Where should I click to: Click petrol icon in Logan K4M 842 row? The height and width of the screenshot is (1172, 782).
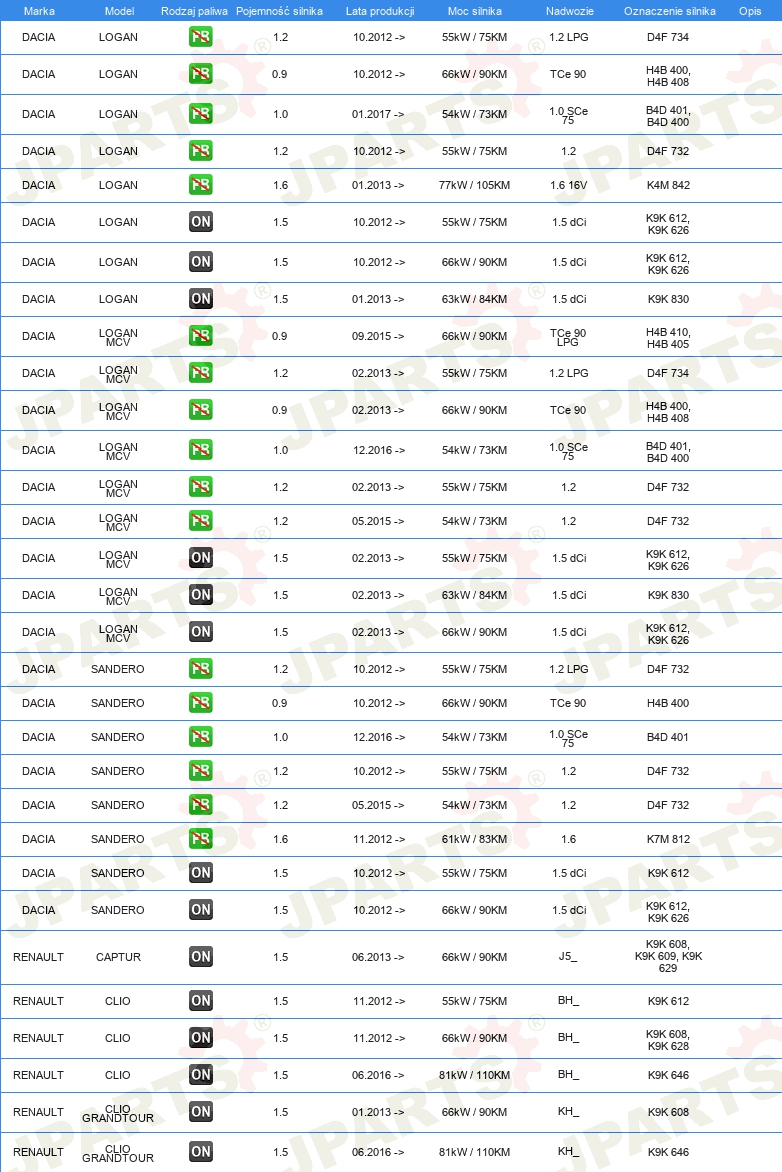(200, 185)
